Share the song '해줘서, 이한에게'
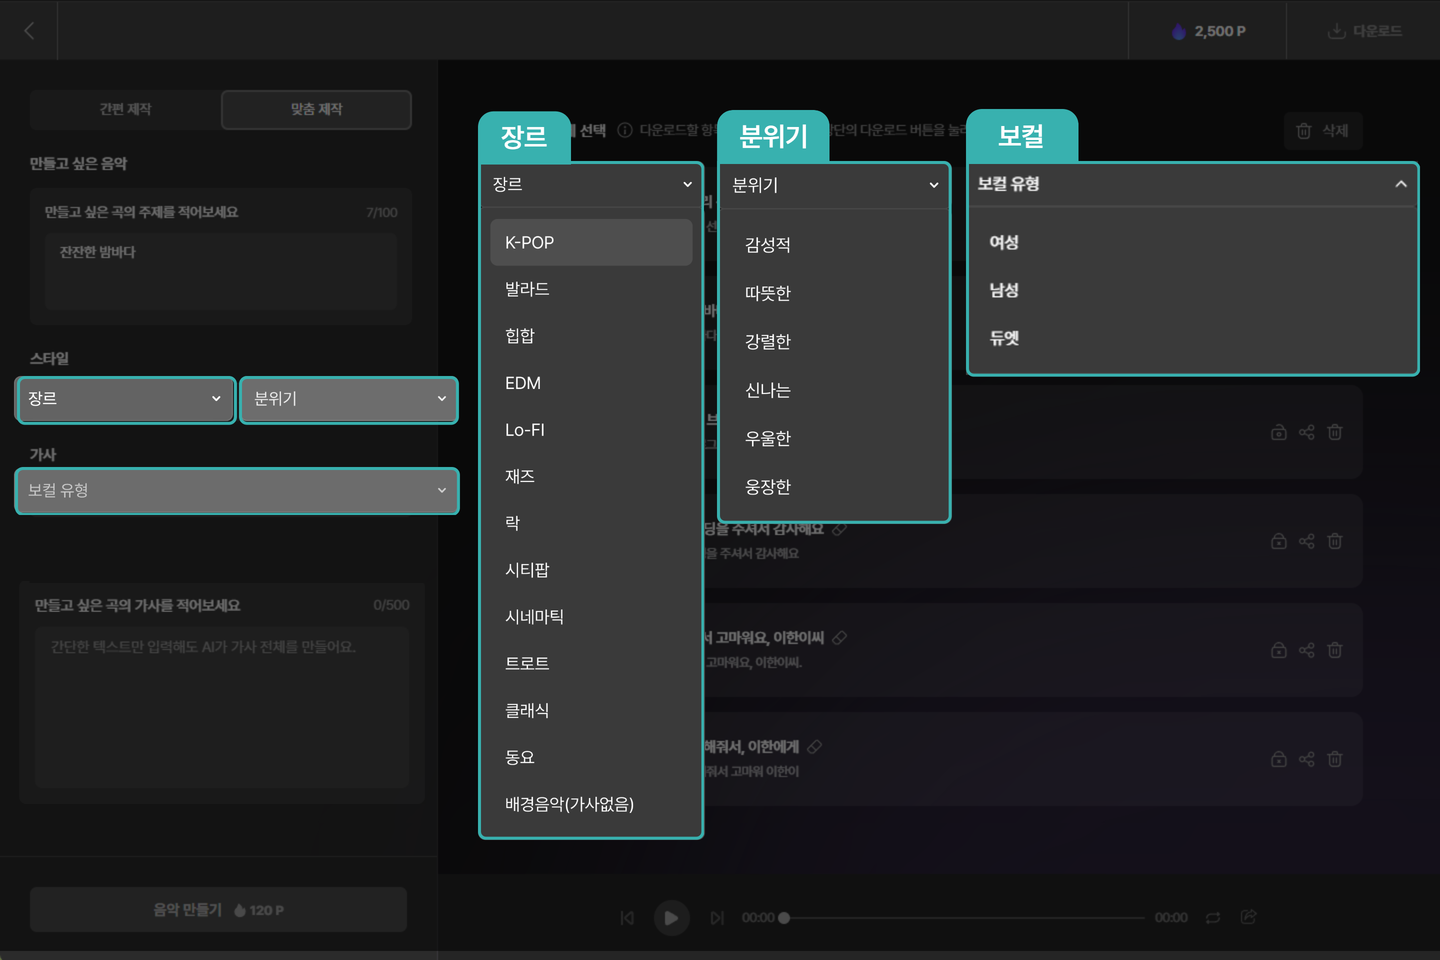1440x960 pixels. [1307, 759]
